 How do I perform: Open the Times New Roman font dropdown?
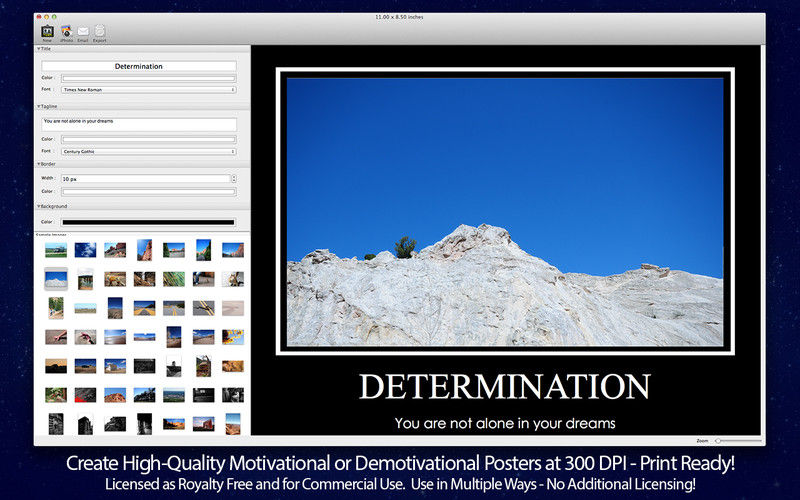click(x=148, y=90)
